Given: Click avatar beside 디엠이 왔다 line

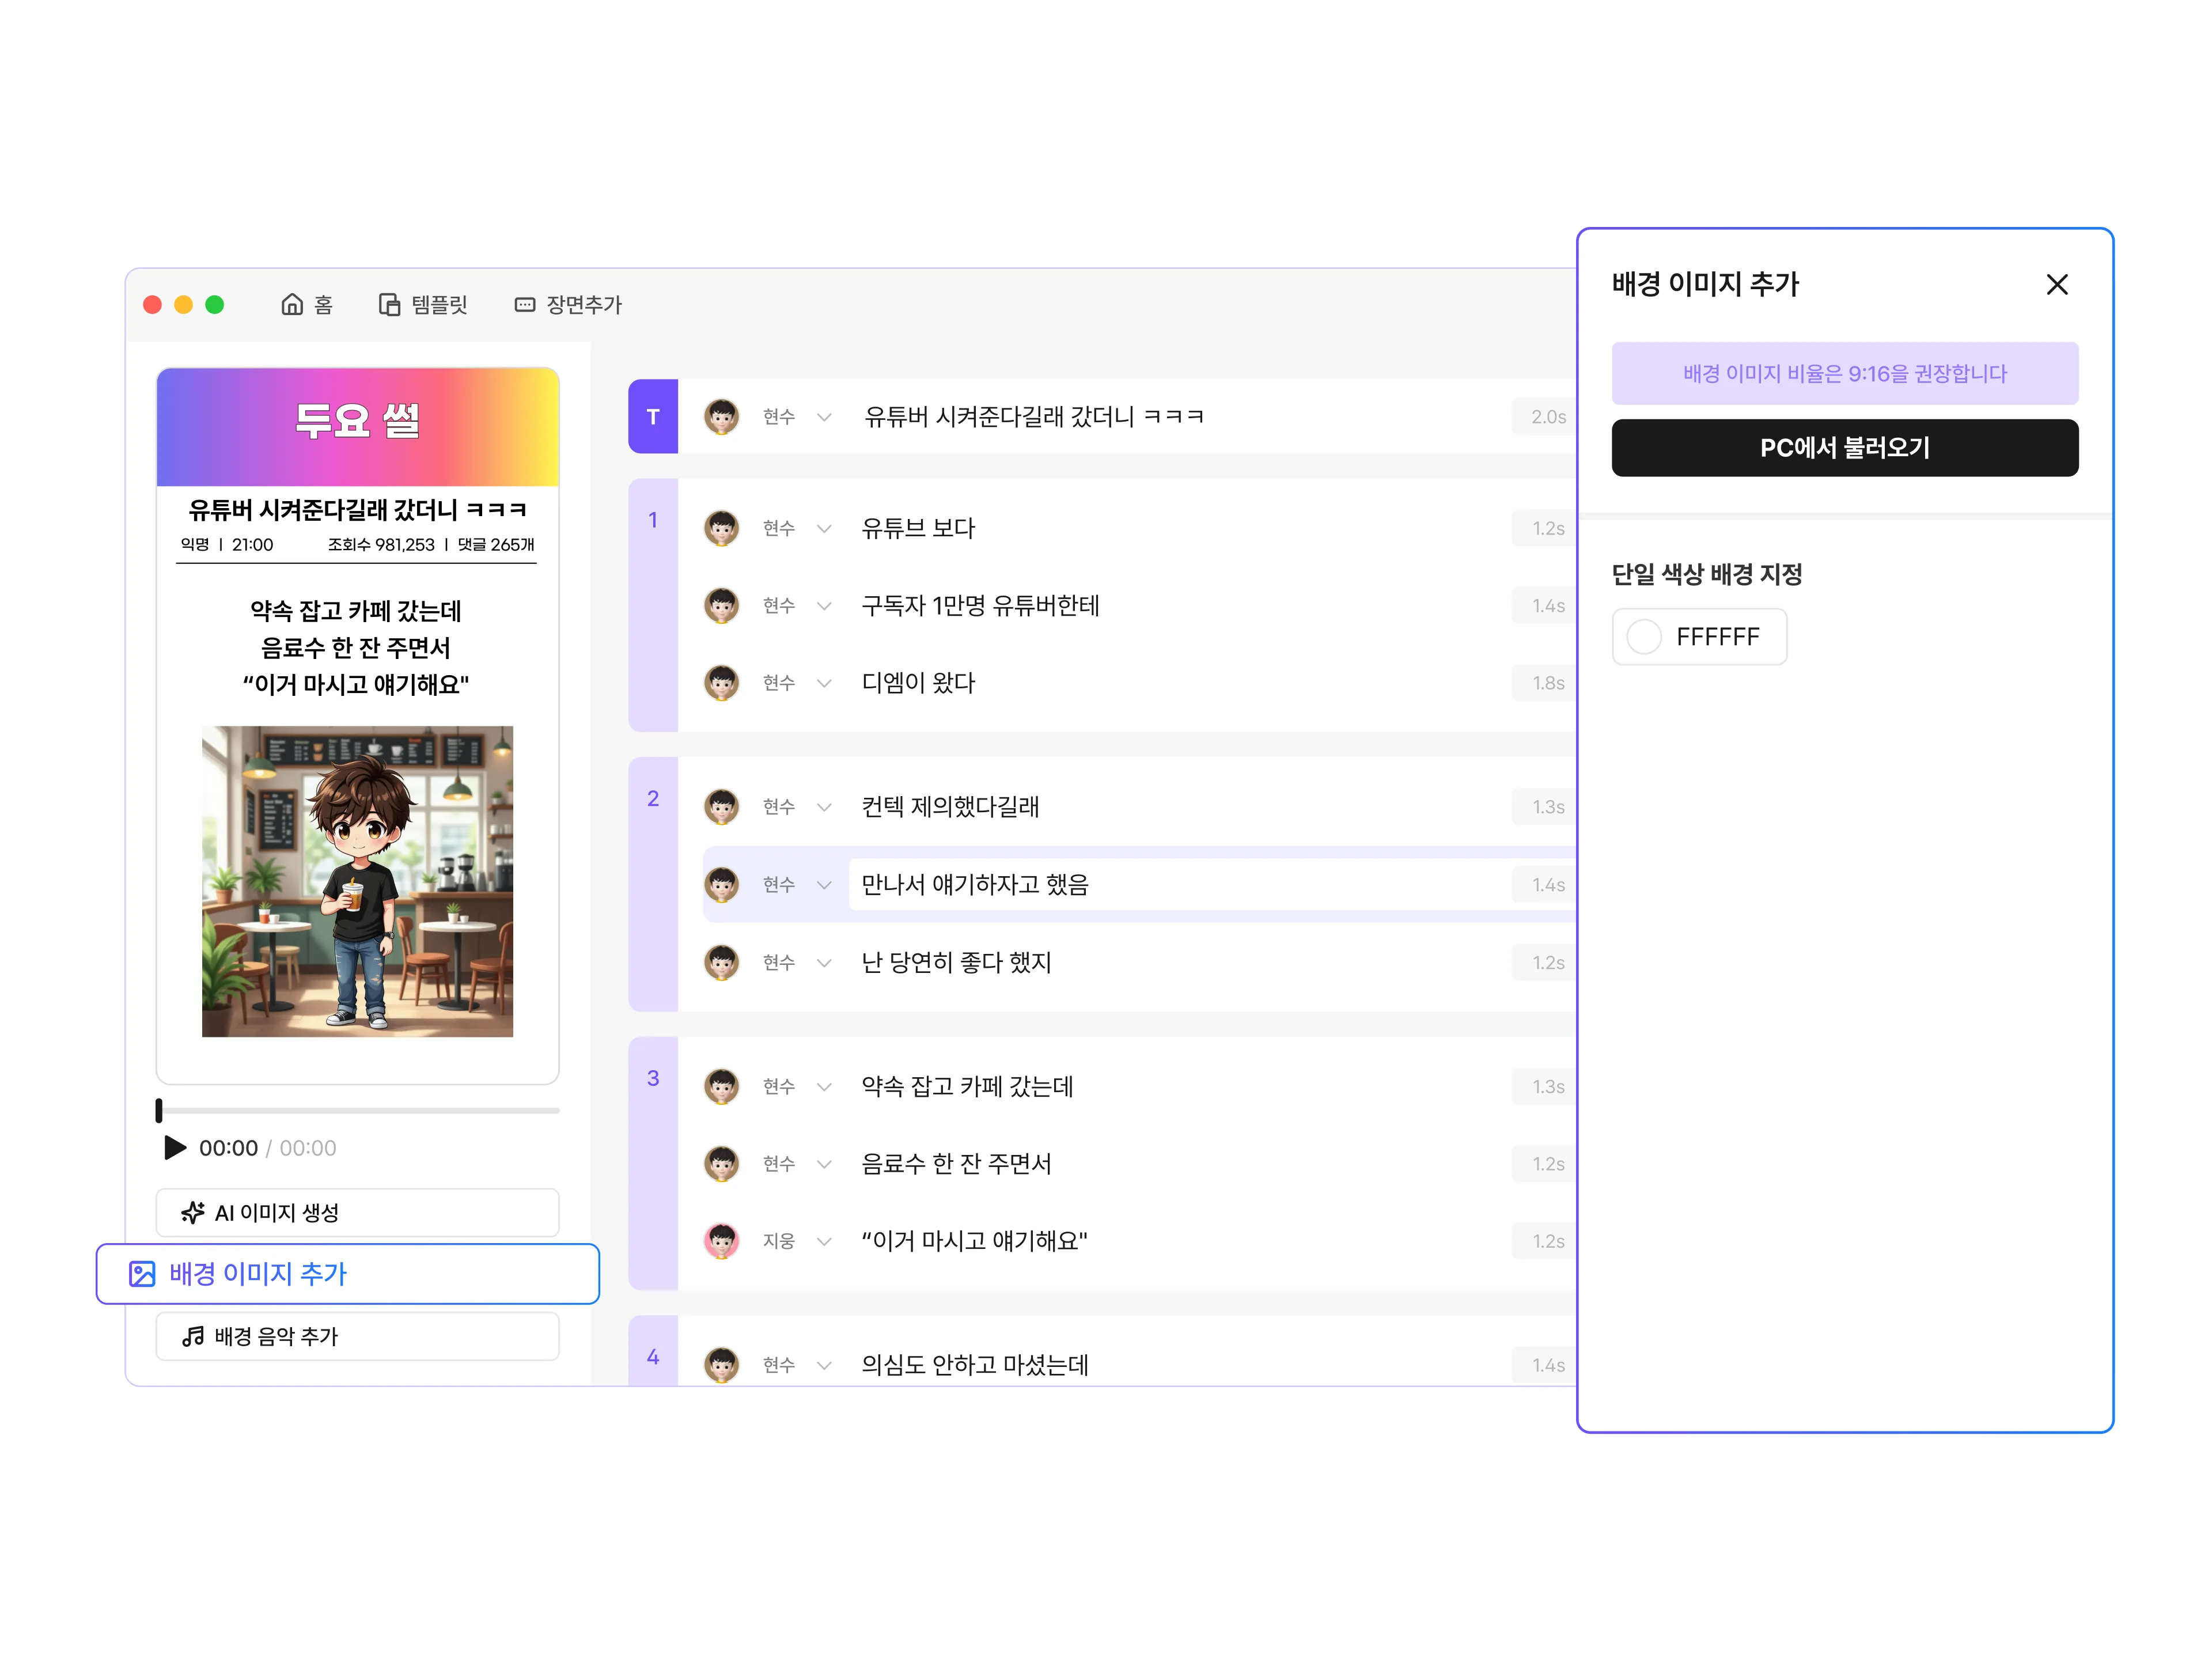Looking at the screenshot, I should [x=721, y=683].
